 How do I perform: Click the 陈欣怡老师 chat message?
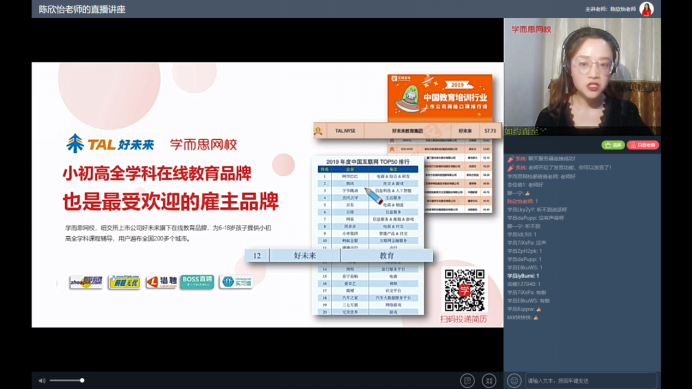tap(522, 201)
